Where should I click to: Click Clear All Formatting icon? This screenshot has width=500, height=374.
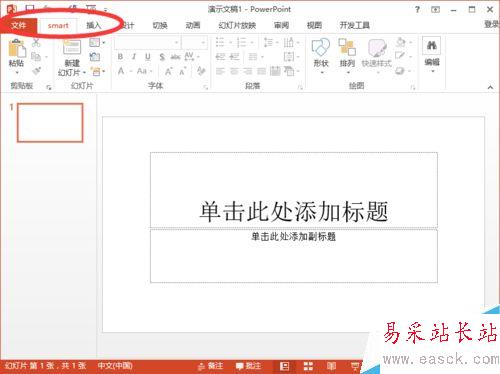(x=201, y=71)
